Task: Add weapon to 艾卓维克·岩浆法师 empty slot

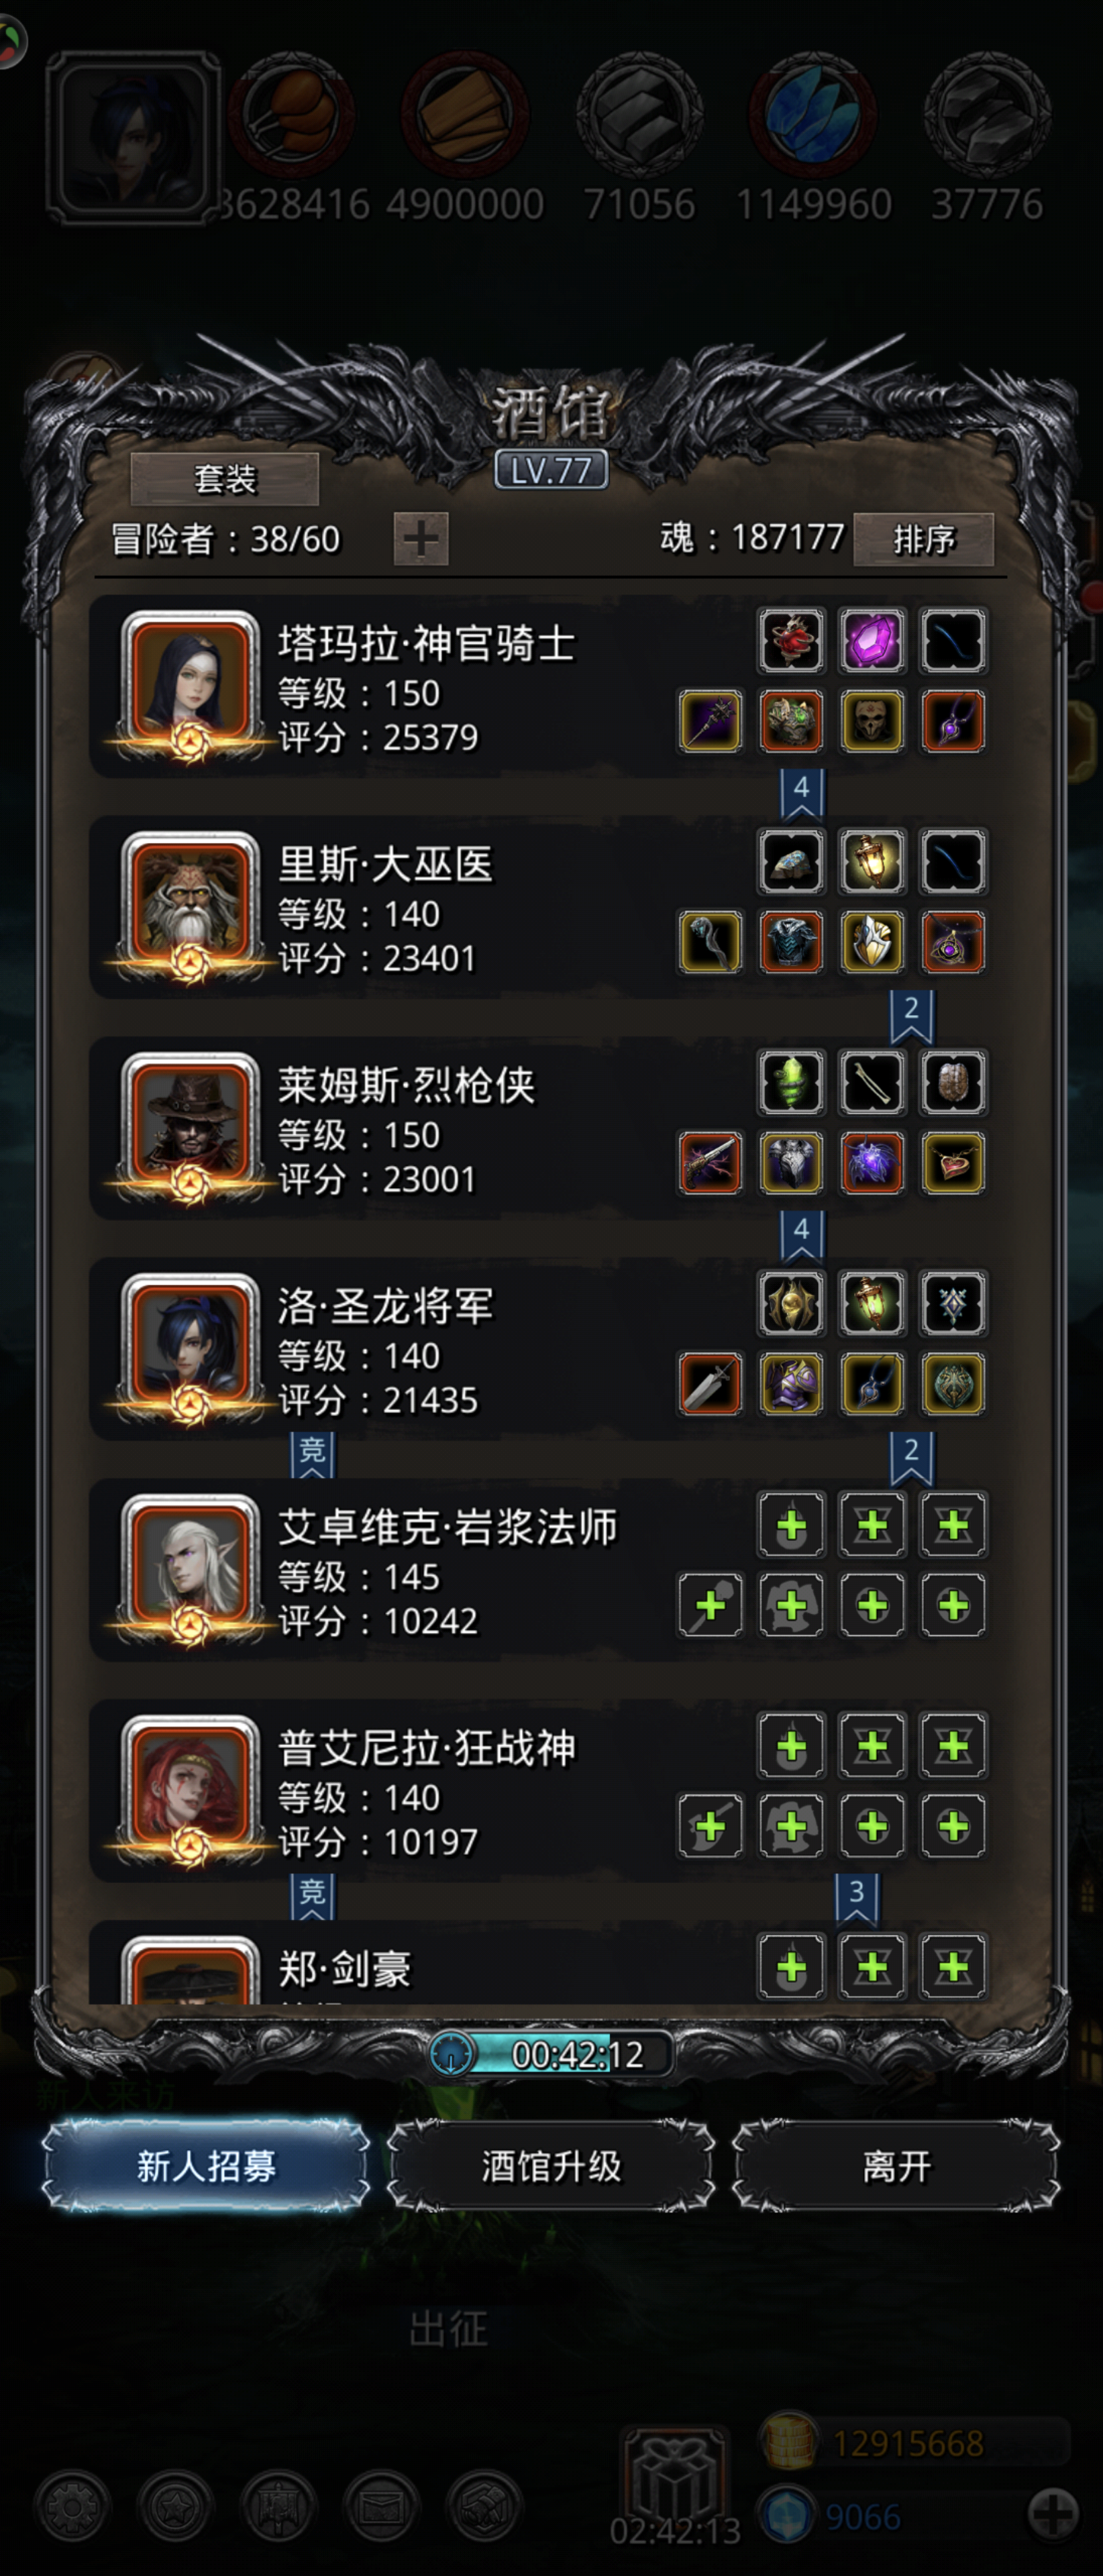Action: pos(710,1605)
